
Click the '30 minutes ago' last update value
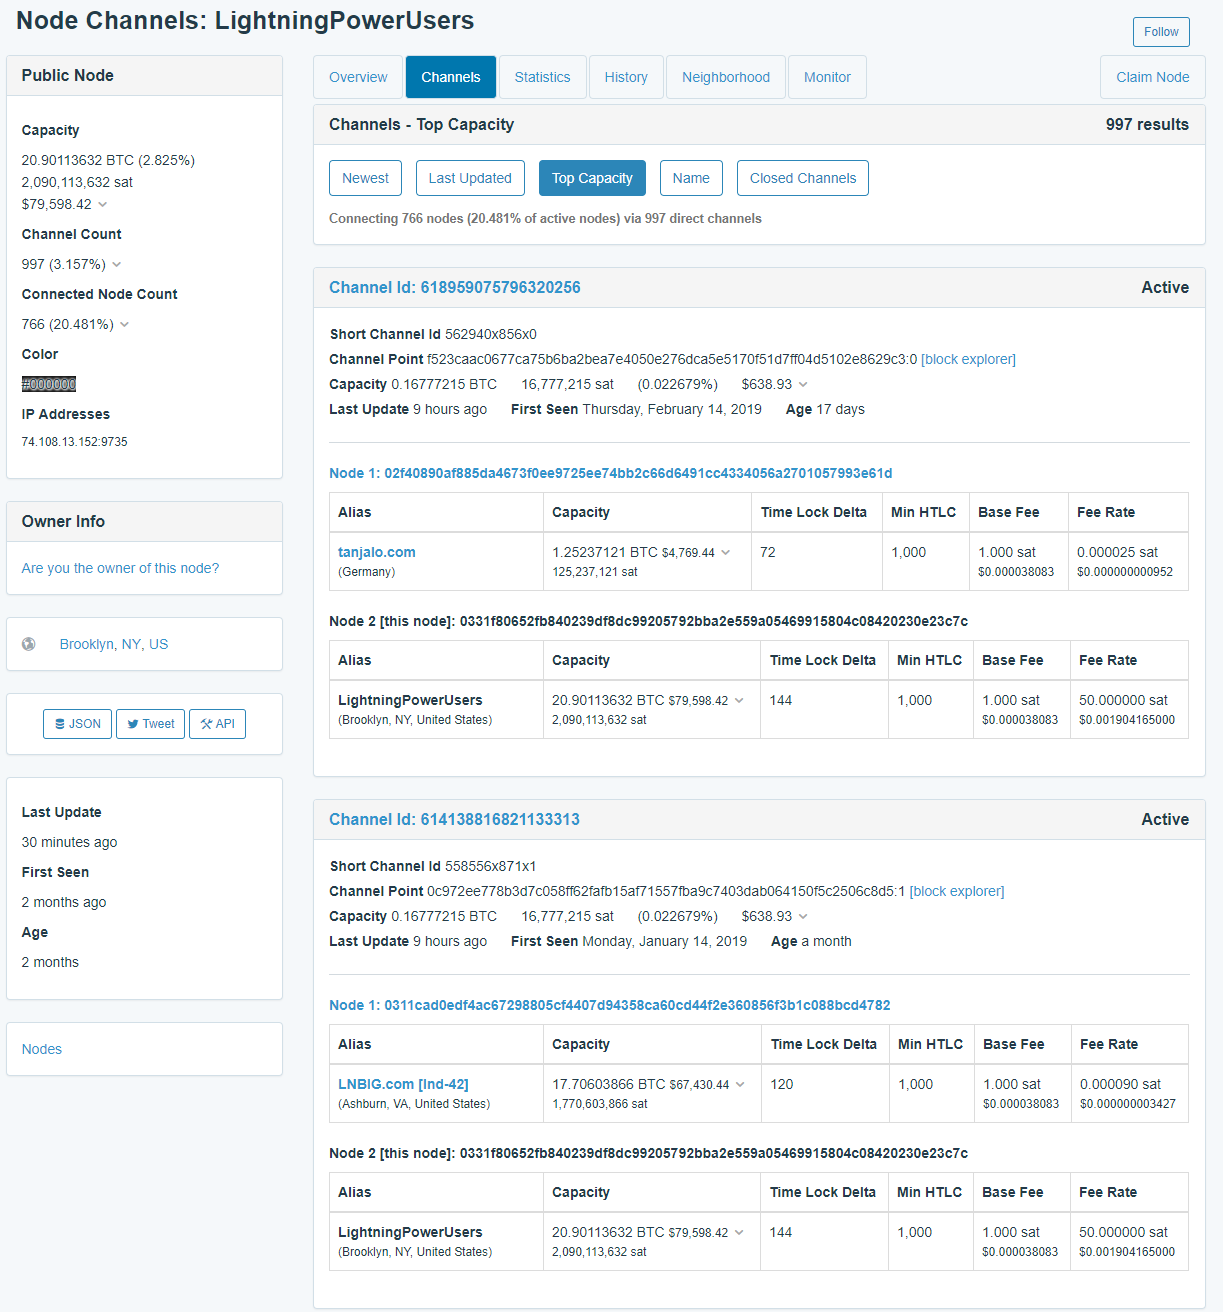click(69, 842)
